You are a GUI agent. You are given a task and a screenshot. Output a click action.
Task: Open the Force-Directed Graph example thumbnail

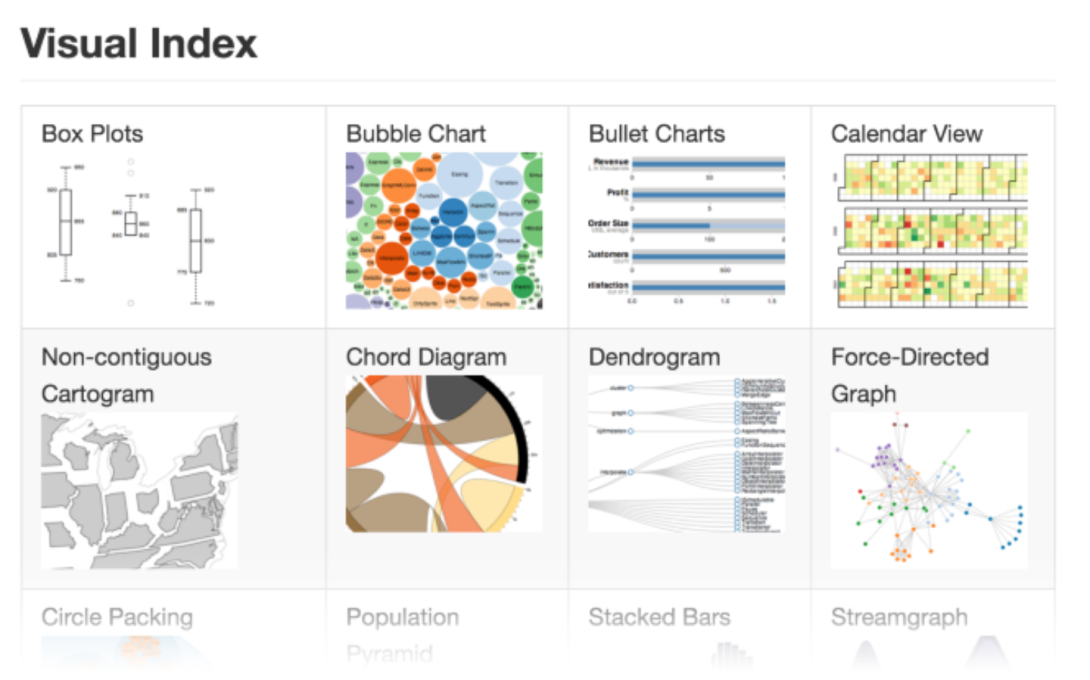(x=928, y=490)
